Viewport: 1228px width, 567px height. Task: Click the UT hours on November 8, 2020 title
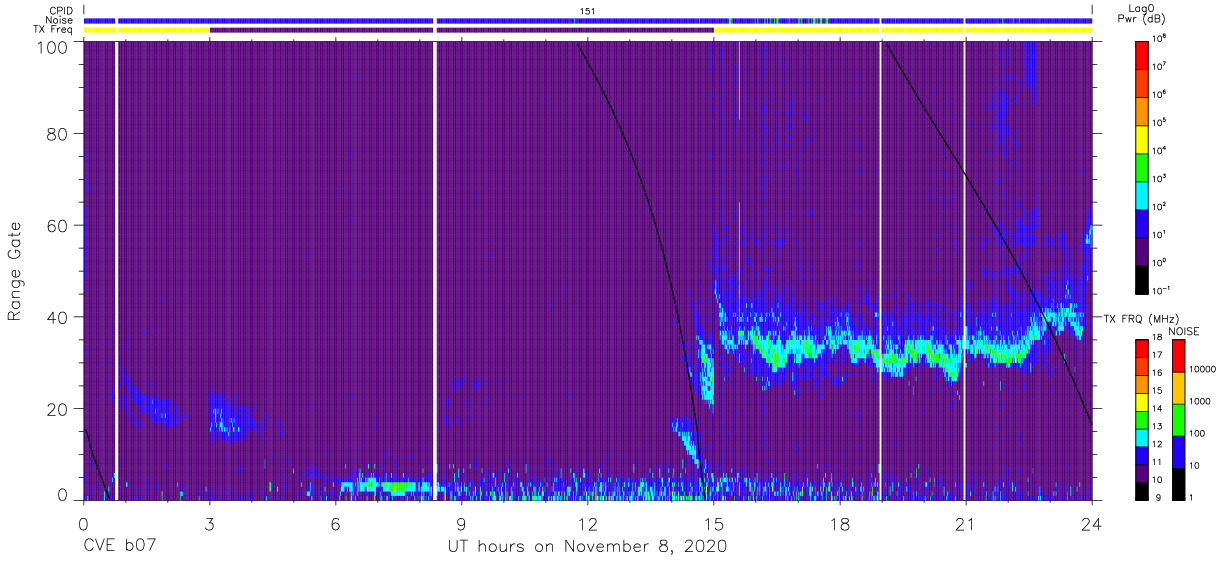pos(586,547)
